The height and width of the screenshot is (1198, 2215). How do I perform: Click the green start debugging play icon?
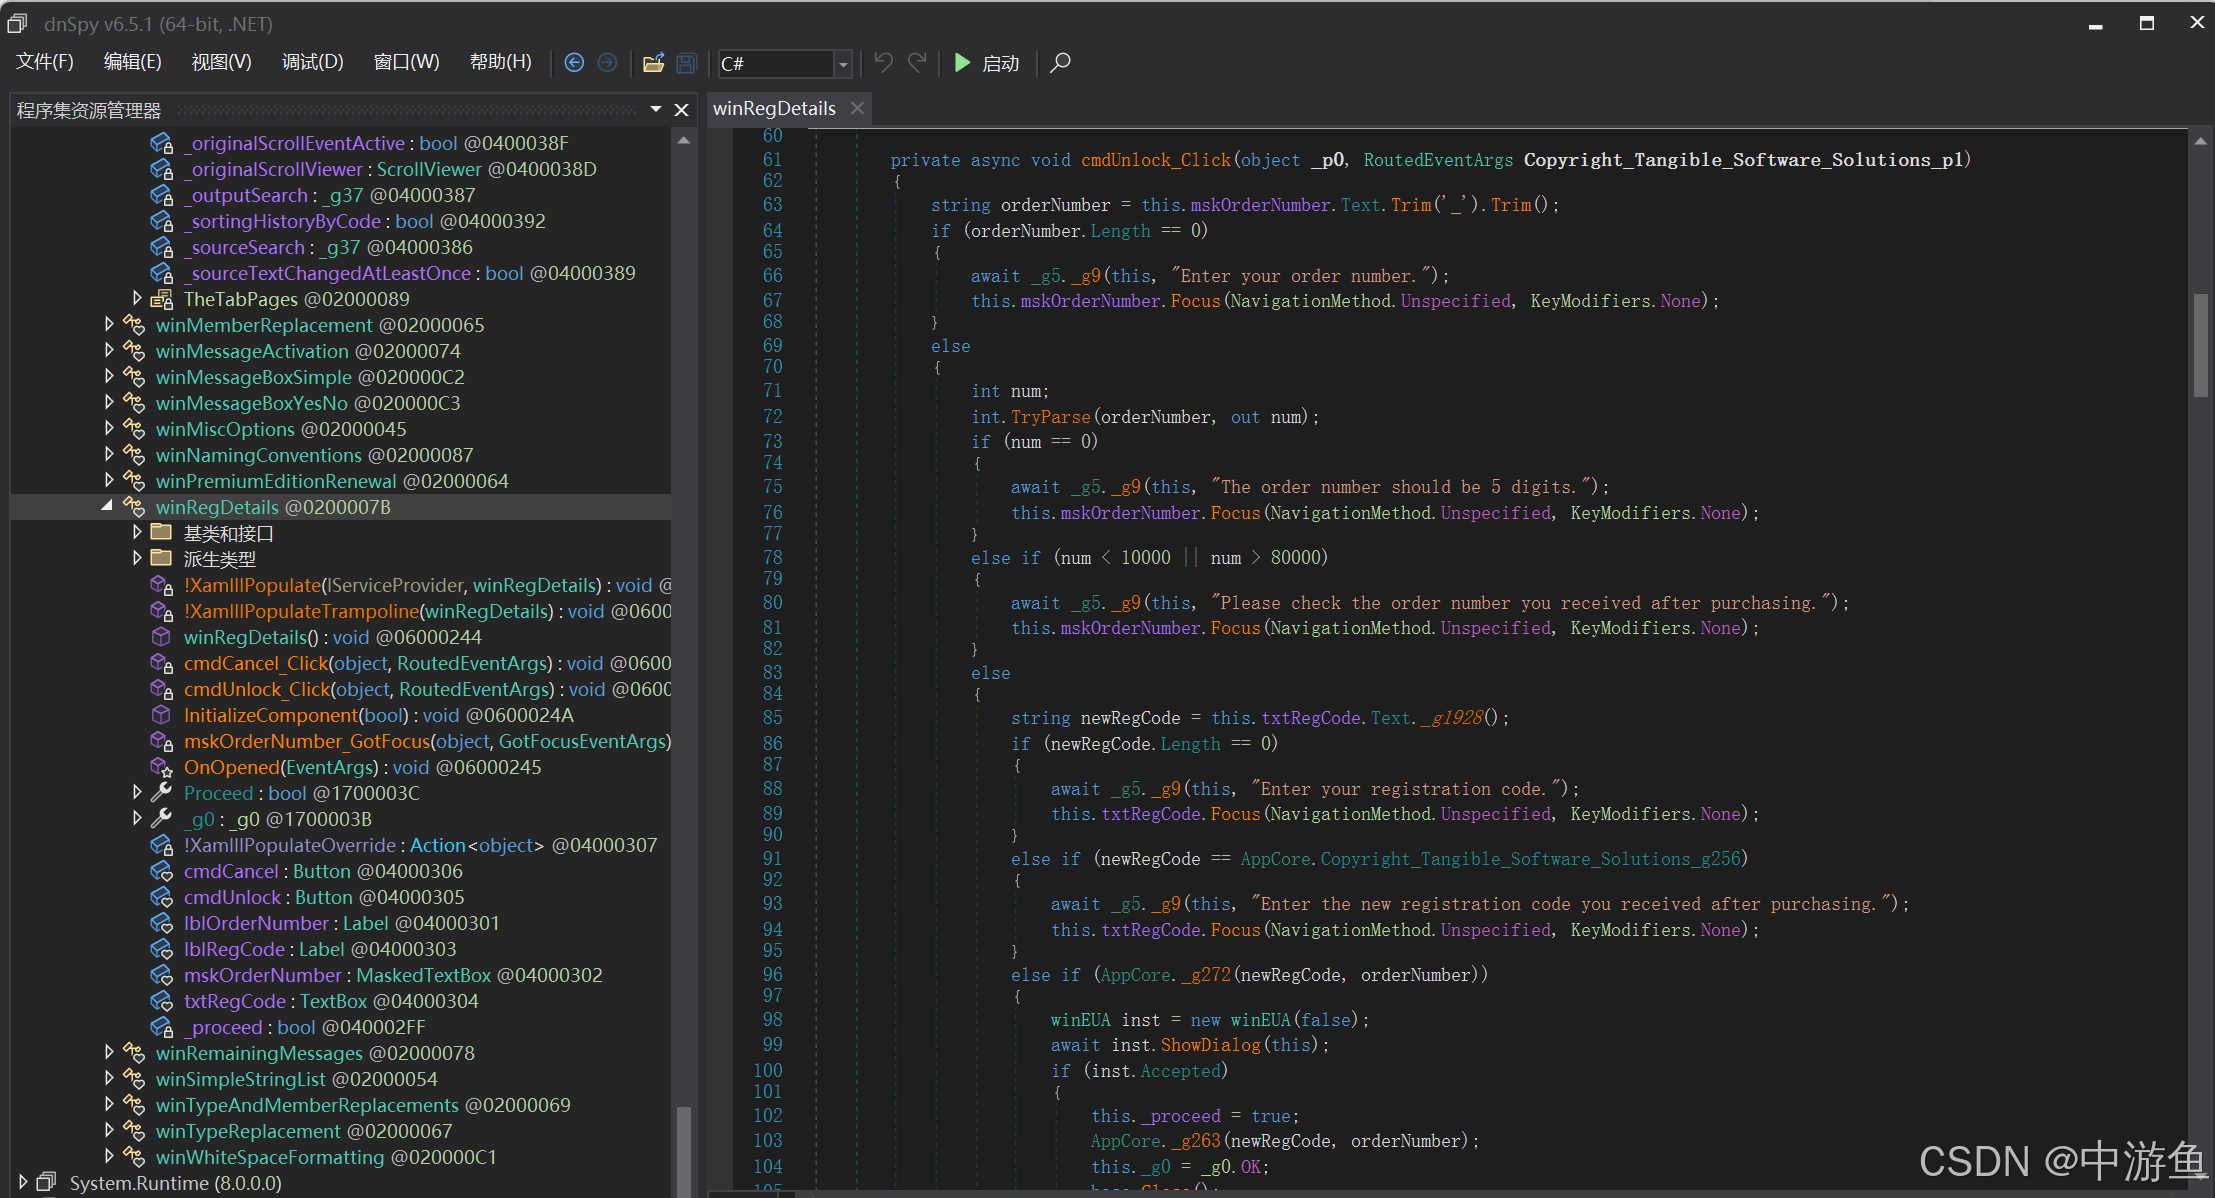pyautogui.click(x=962, y=63)
